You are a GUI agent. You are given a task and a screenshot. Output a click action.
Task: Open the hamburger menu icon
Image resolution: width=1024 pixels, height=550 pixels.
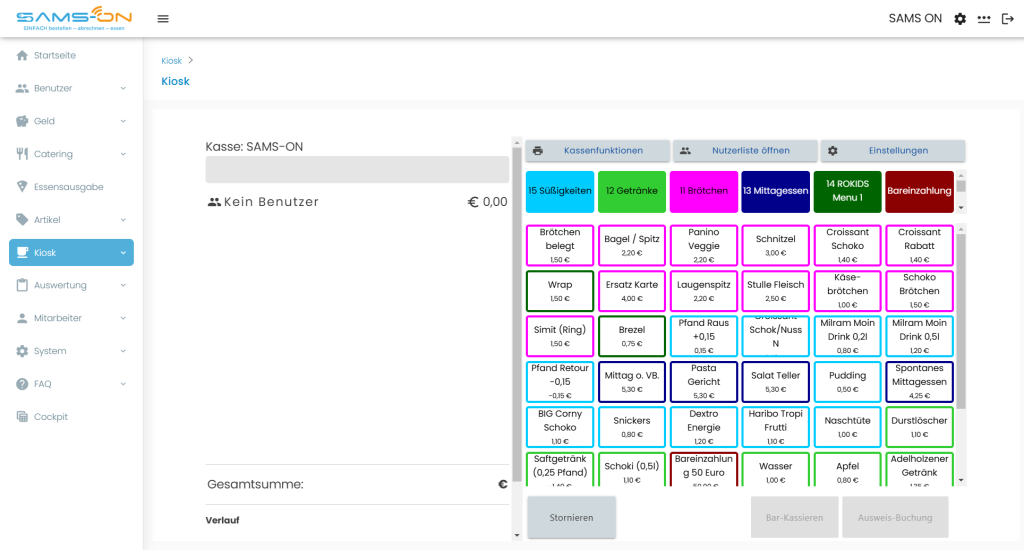[x=163, y=19]
